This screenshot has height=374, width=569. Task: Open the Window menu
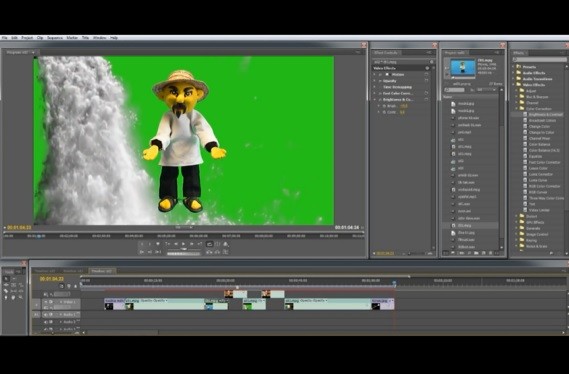pos(99,38)
